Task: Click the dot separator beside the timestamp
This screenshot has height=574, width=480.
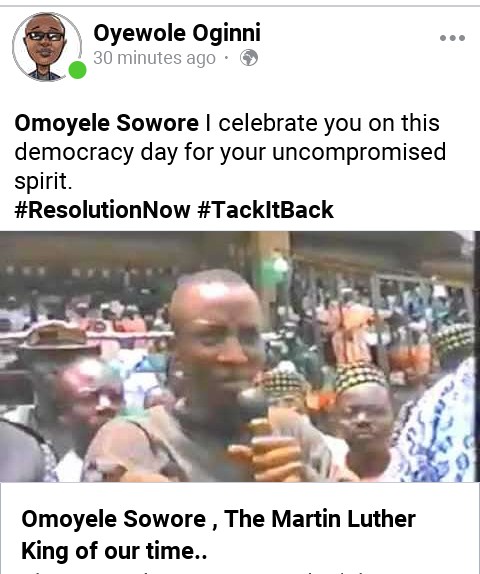Action: [227, 58]
